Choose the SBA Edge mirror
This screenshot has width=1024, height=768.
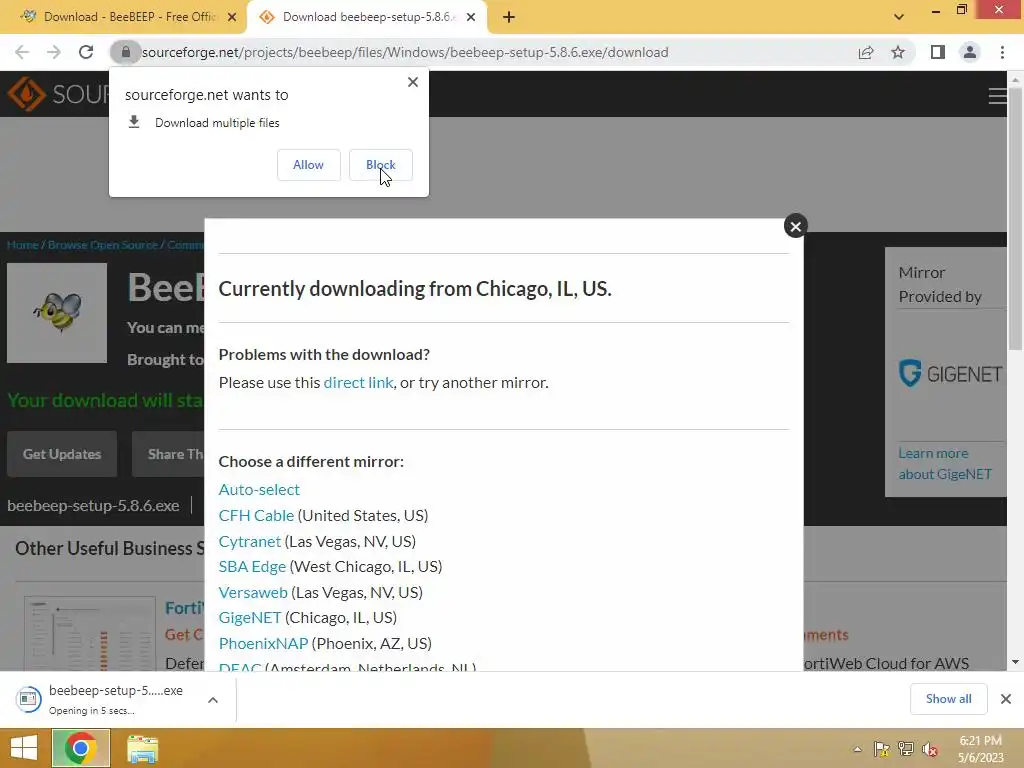pos(252,566)
